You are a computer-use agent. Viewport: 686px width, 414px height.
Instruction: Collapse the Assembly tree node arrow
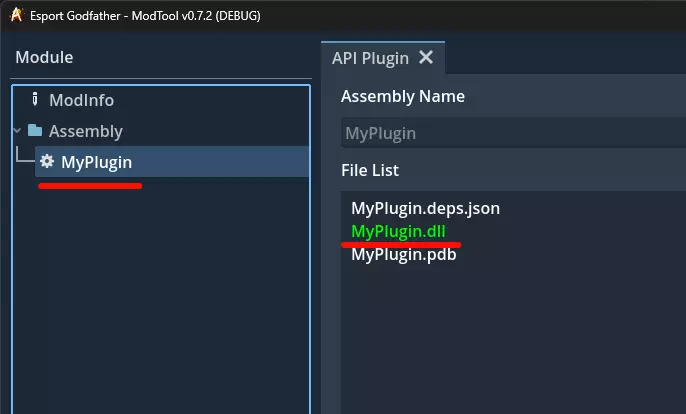[17, 131]
